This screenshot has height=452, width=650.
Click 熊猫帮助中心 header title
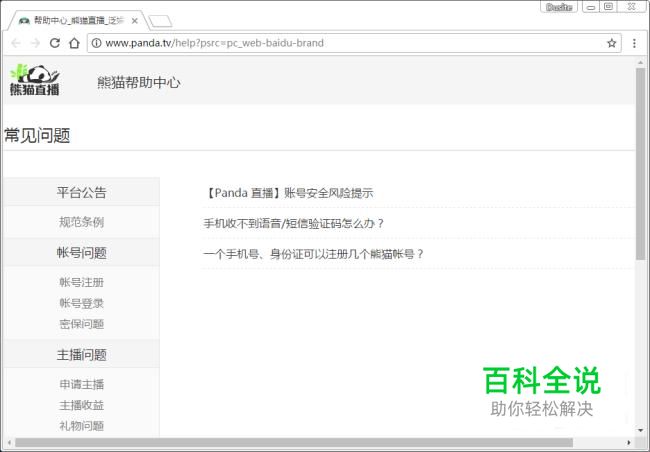coord(139,82)
